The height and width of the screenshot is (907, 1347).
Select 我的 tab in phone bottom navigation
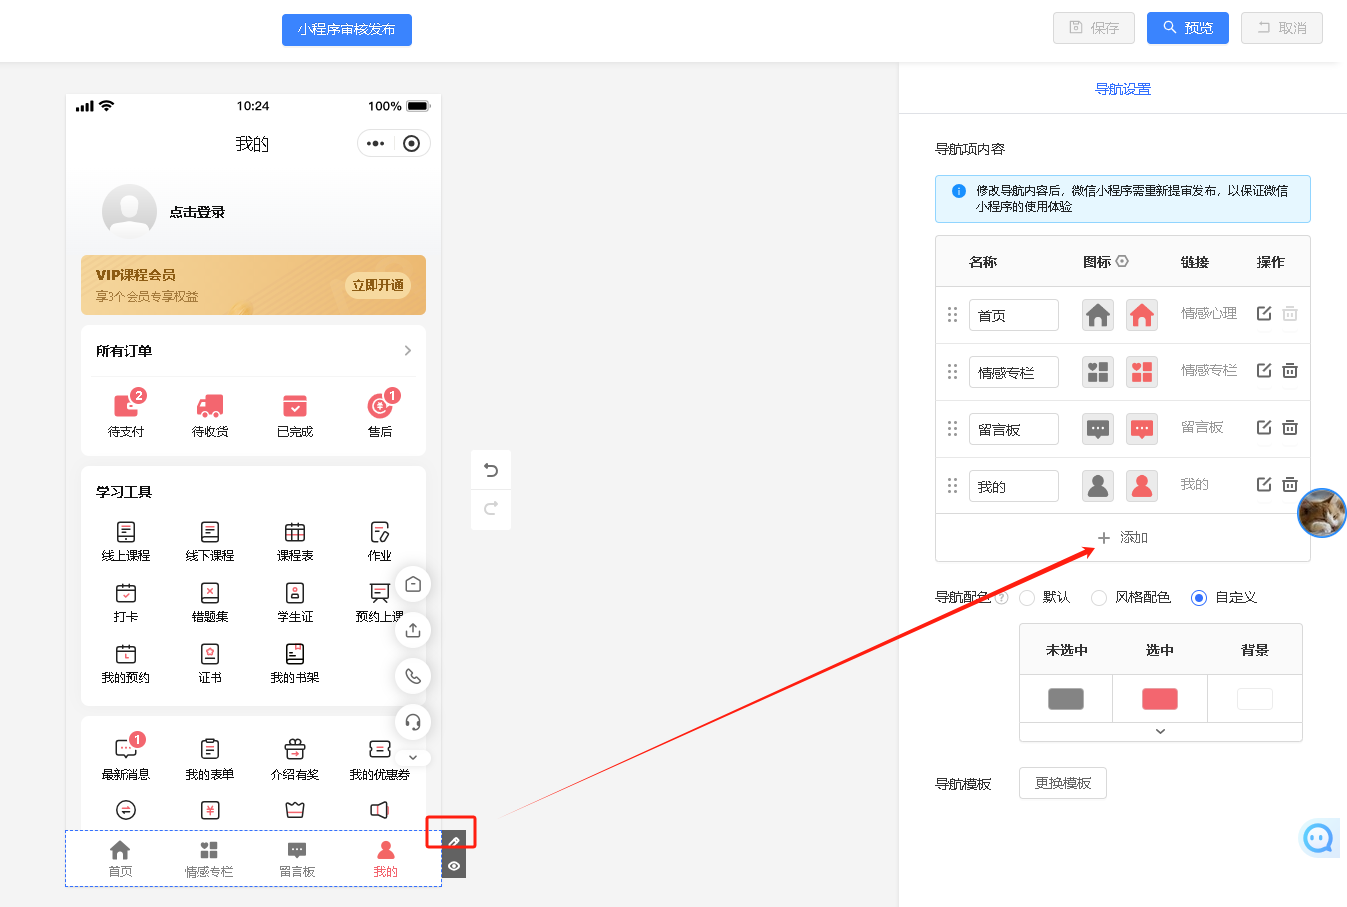coord(385,858)
